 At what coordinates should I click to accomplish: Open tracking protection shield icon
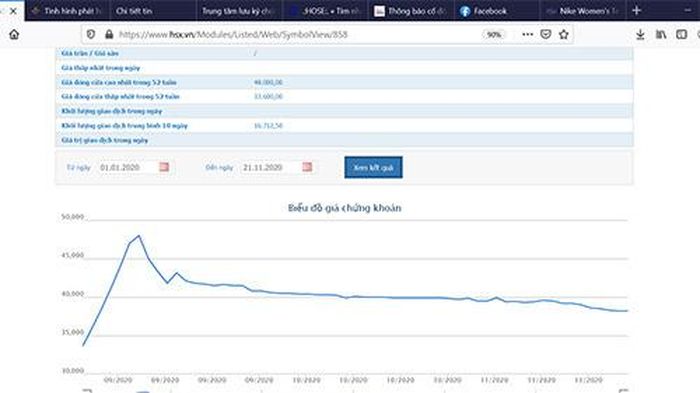pyautogui.click(x=91, y=34)
